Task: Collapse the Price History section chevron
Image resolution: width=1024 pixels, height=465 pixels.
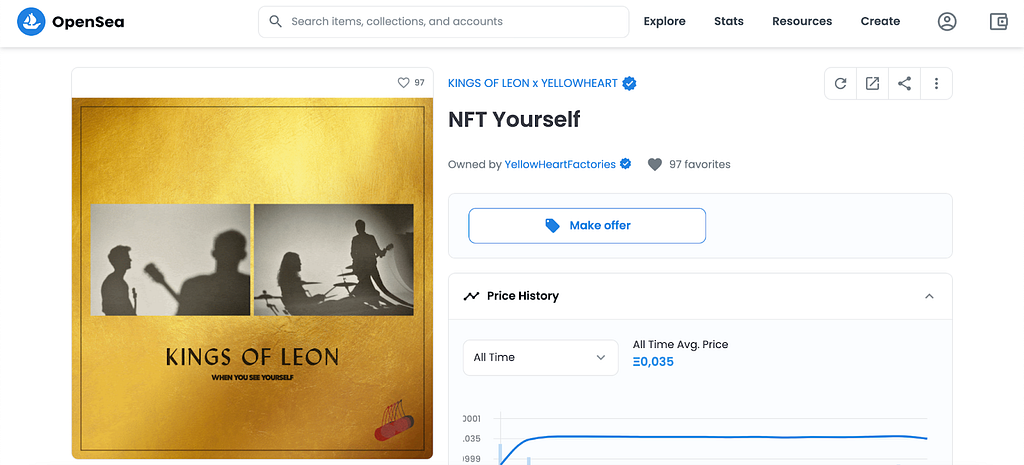Action: (929, 296)
